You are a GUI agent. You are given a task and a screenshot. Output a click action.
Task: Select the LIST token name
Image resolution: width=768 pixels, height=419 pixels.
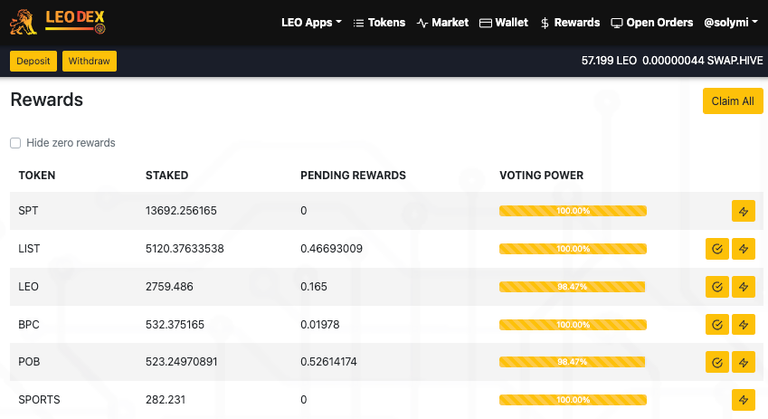[29, 249]
